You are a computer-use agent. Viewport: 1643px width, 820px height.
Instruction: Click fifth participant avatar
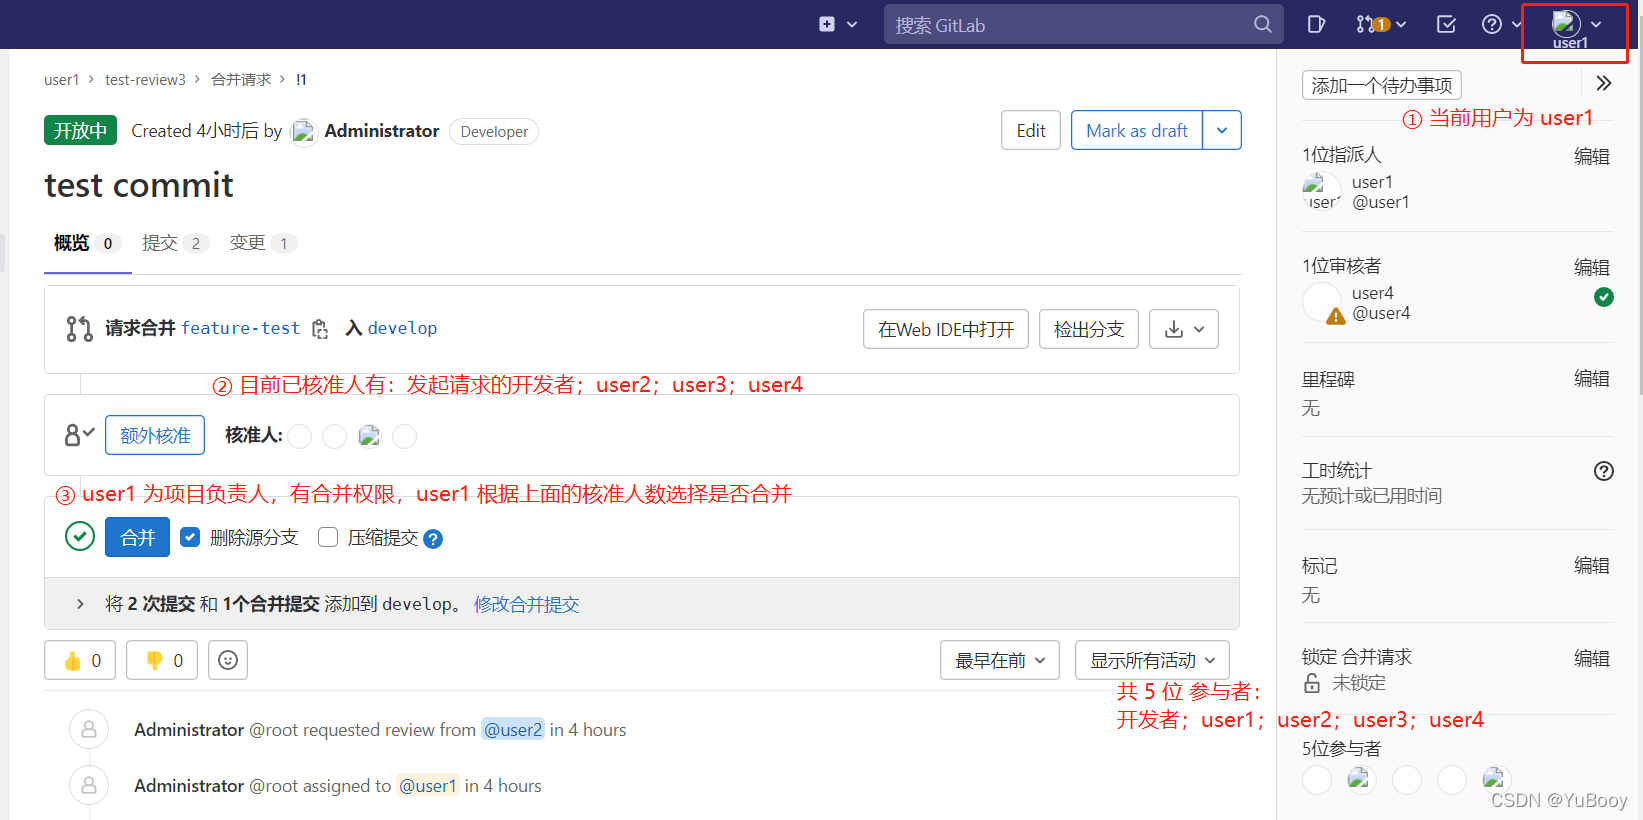1496,779
